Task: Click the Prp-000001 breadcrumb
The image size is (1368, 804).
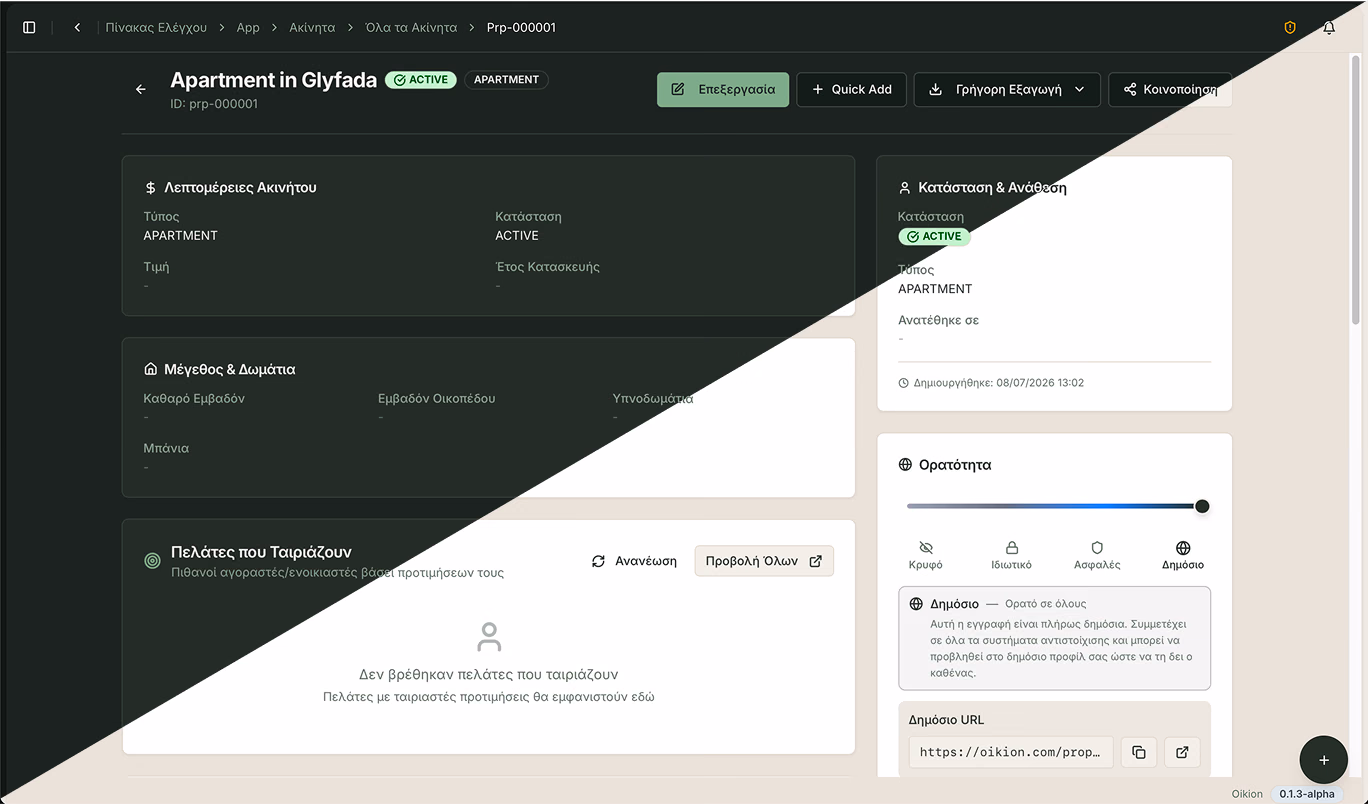Action: 521,27
